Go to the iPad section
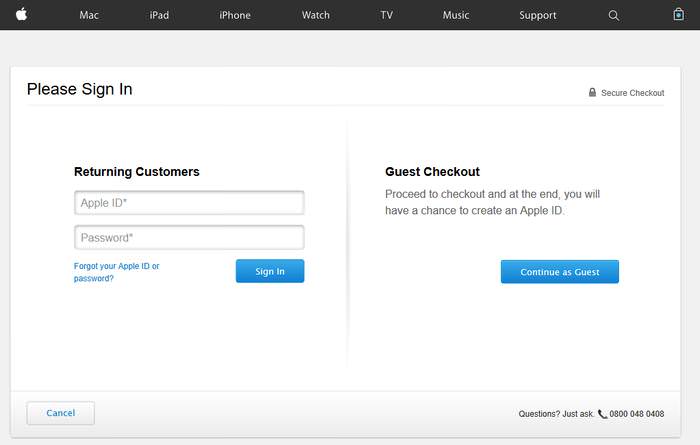Image resolution: width=700 pixels, height=445 pixels. pyautogui.click(x=159, y=15)
